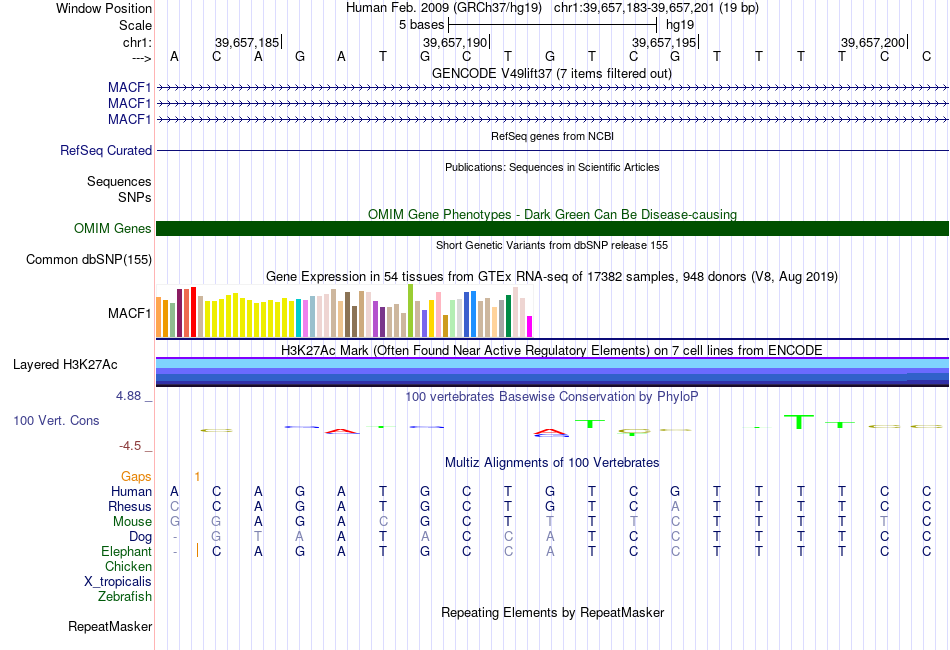Click the 4.88 PhyloP upper scale value
This screenshot has height=650, width=950.
[128, 396]
